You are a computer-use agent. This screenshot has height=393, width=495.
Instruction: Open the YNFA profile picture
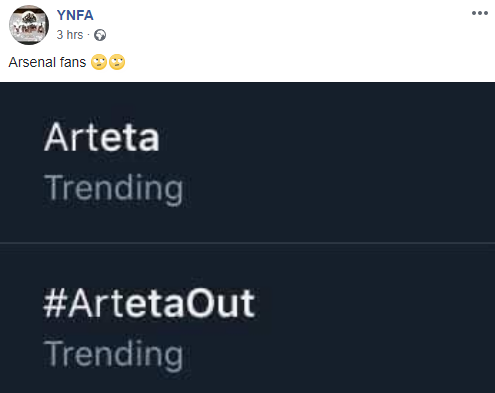29,25
